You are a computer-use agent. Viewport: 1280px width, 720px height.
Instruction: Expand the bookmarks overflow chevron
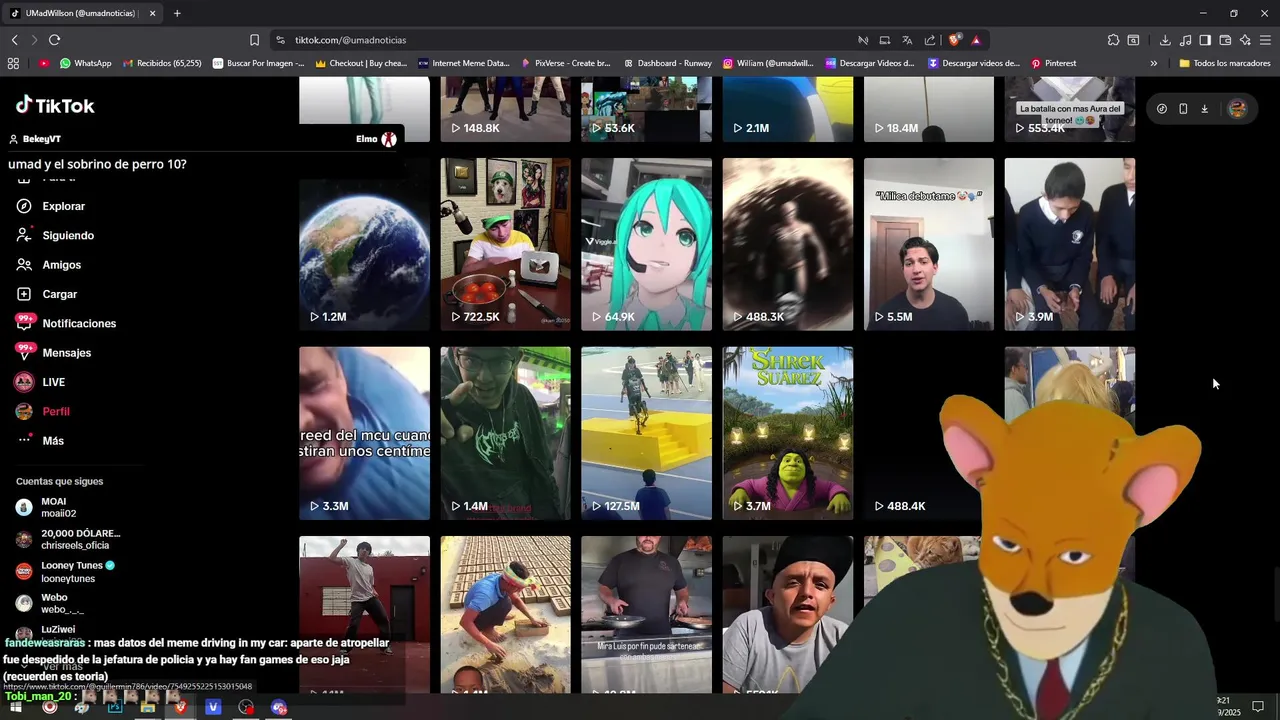1153,63
